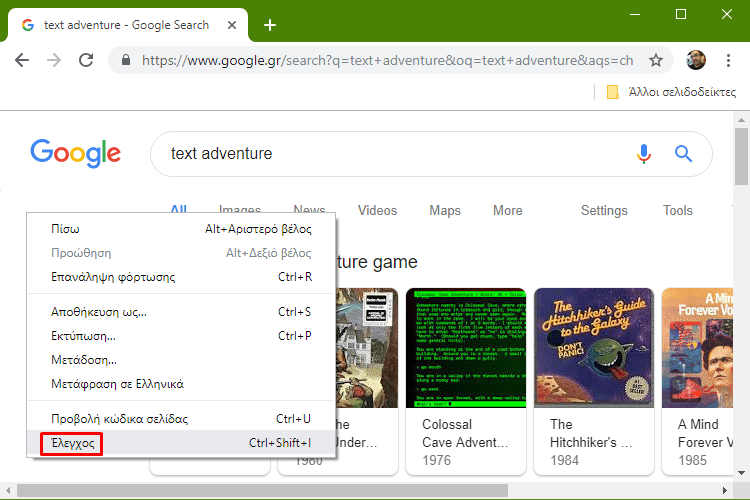750x500 pixels.
Task: Click the horizontal scrollbar right arrow
Action: pyautogui.click(x=725, y=490)
